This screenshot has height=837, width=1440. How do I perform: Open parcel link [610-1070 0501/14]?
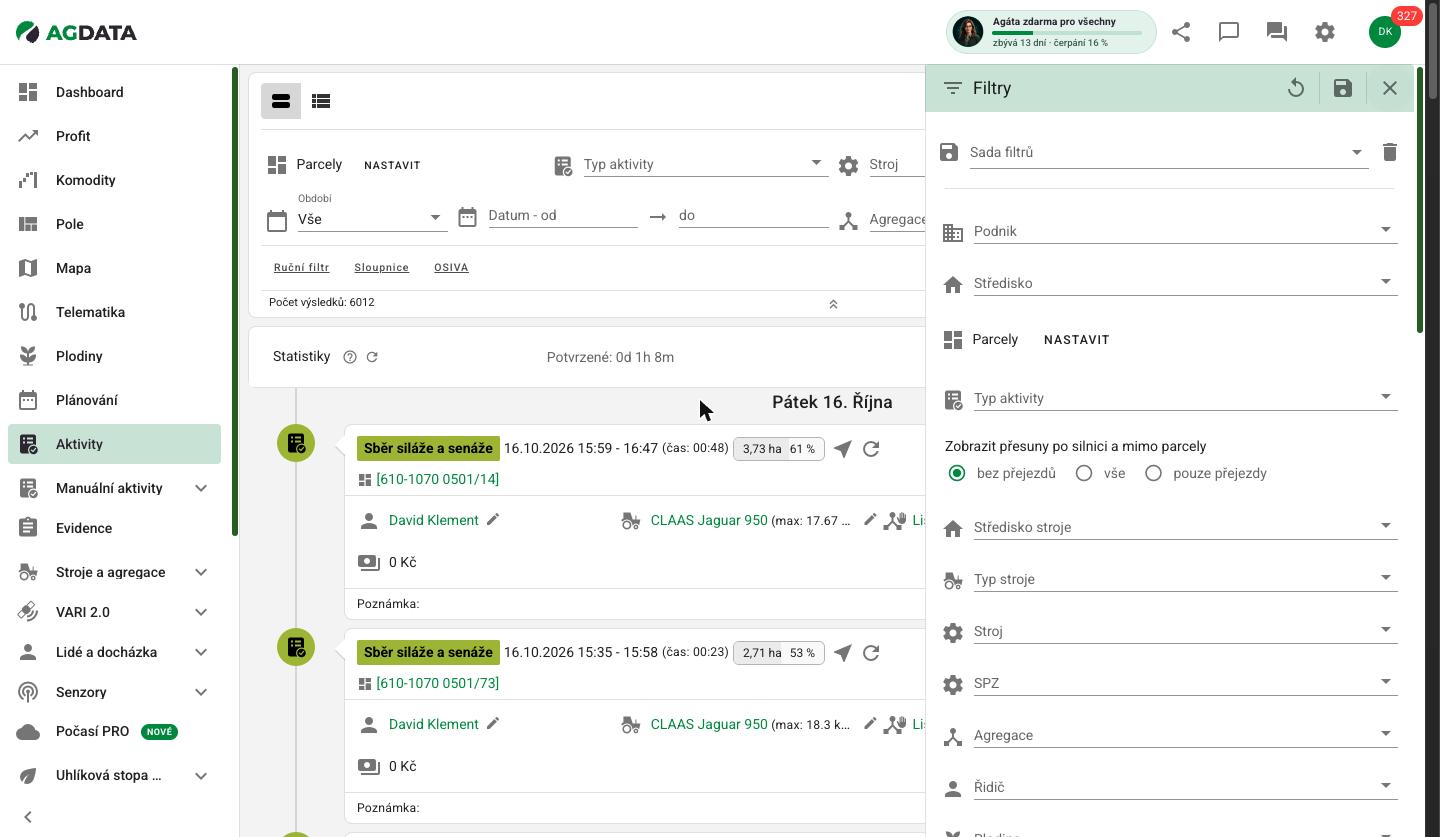point(437,479)
